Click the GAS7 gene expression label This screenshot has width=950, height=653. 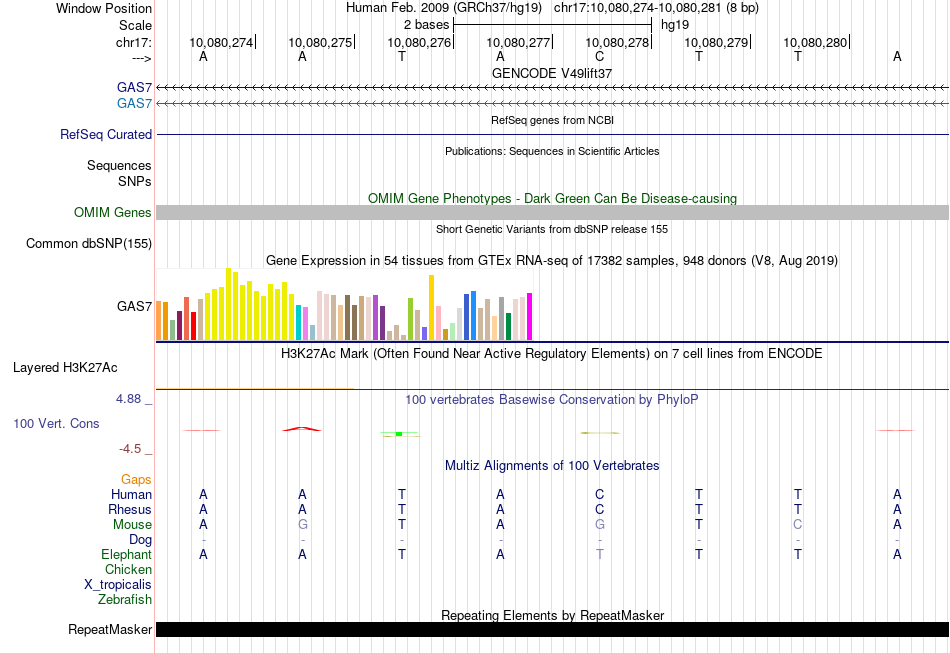[134, 306]
